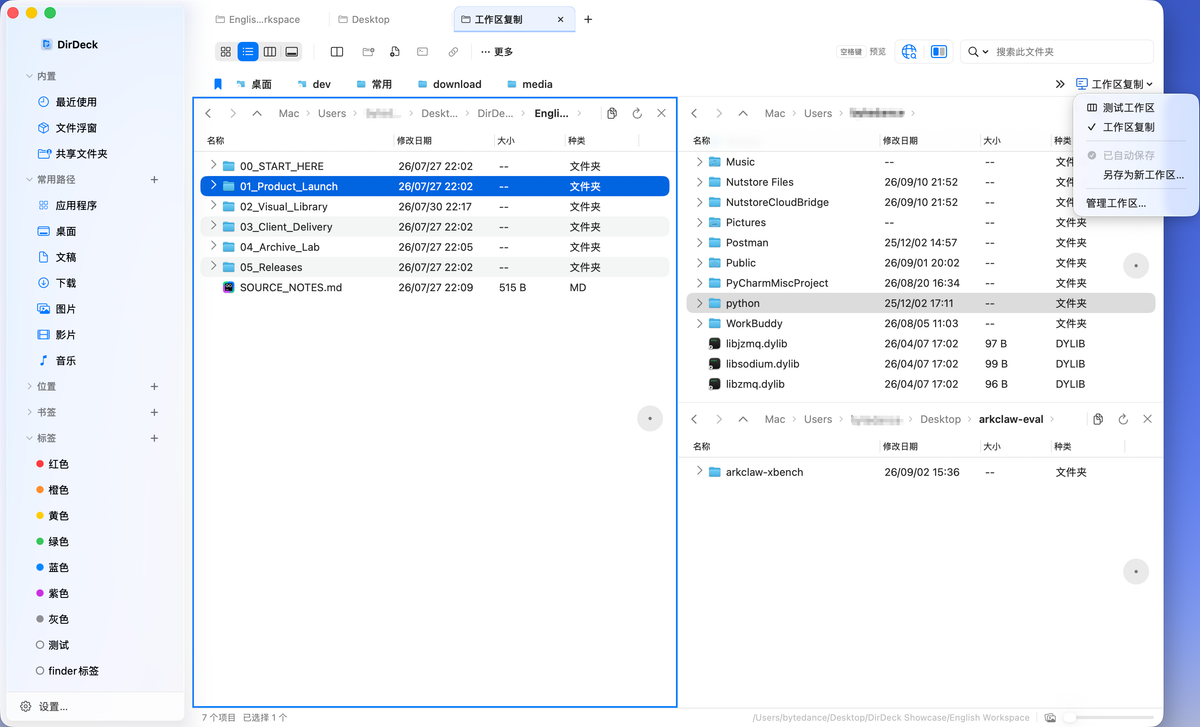1200x727 pixels.
Task: Expand the 00_START_HERE folder
Action: tap(213, 165)
